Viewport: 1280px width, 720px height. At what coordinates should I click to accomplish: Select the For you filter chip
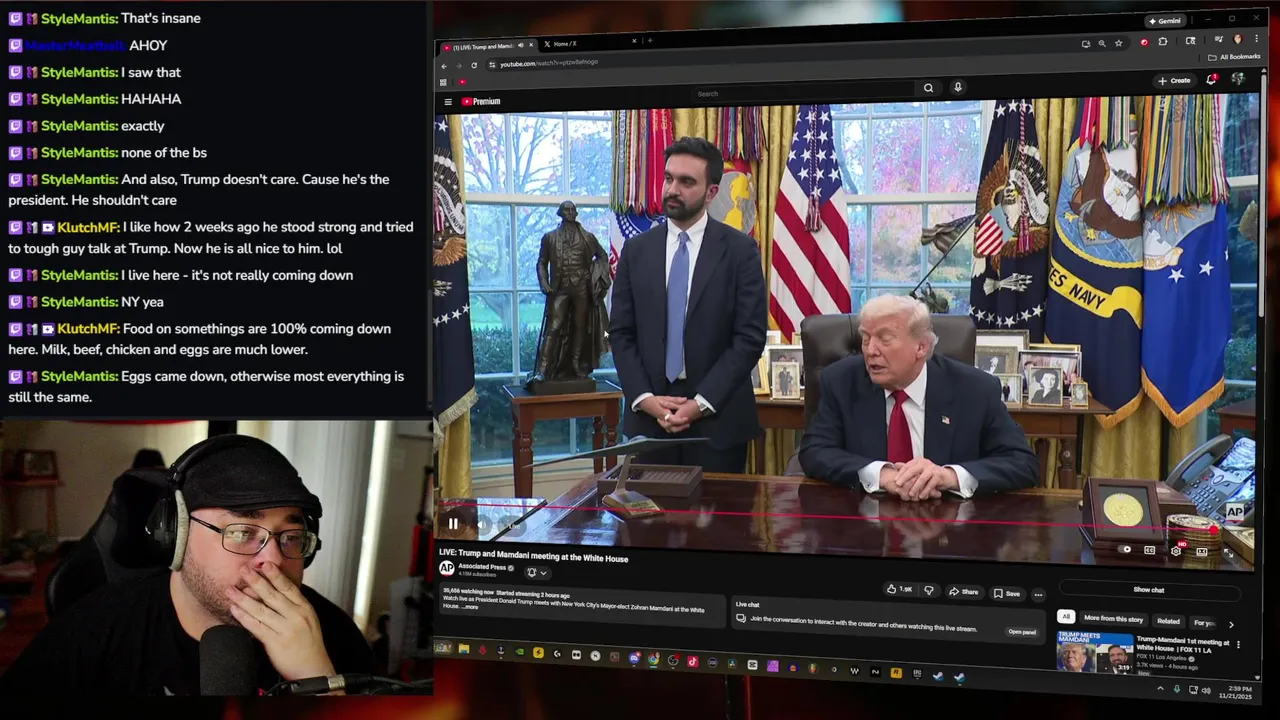pyautogui.click(x=1203, y=622)
